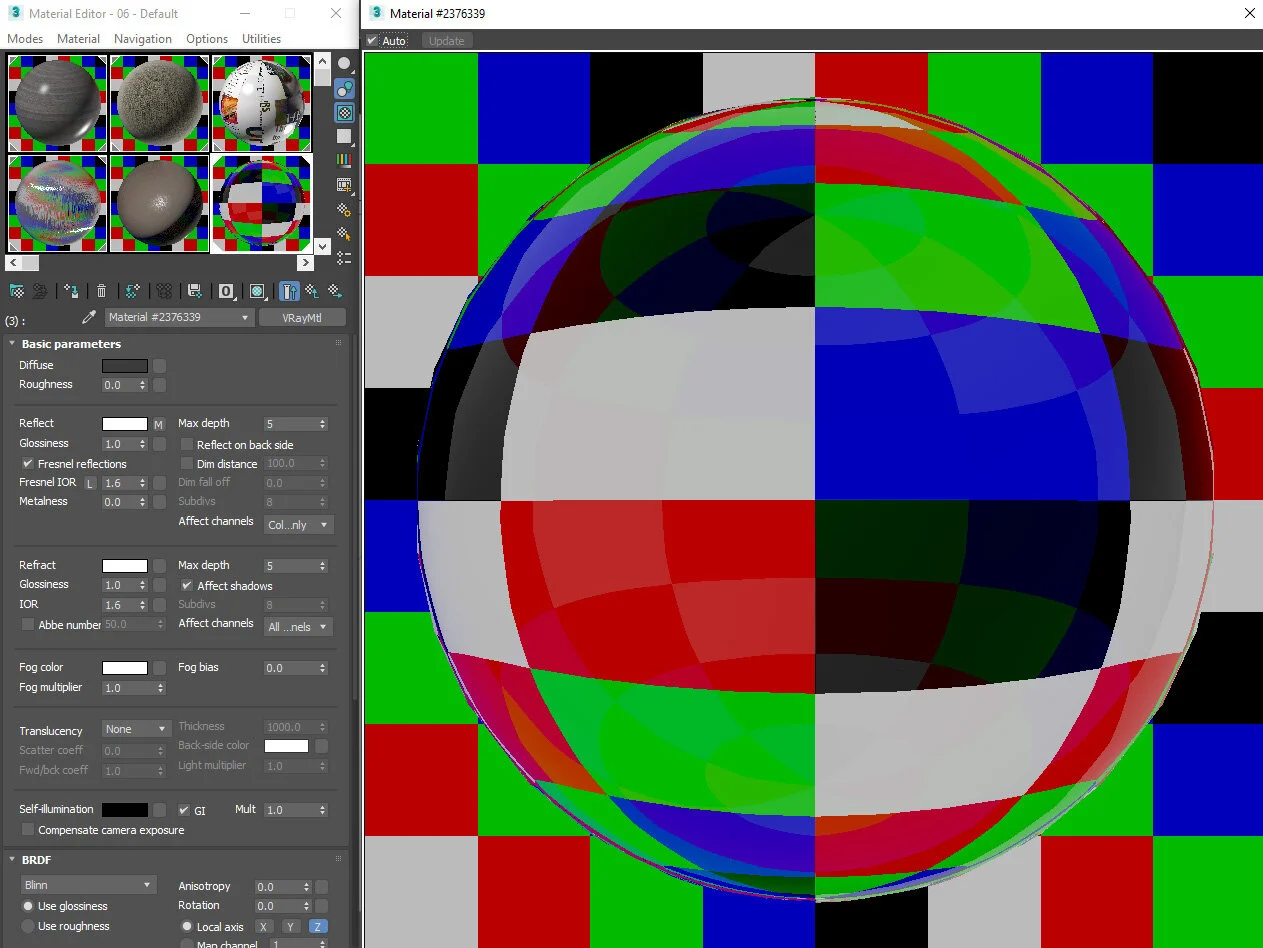Click the Sample UV Tiling icon
1263x948 pixels.
tap(344, 136)
